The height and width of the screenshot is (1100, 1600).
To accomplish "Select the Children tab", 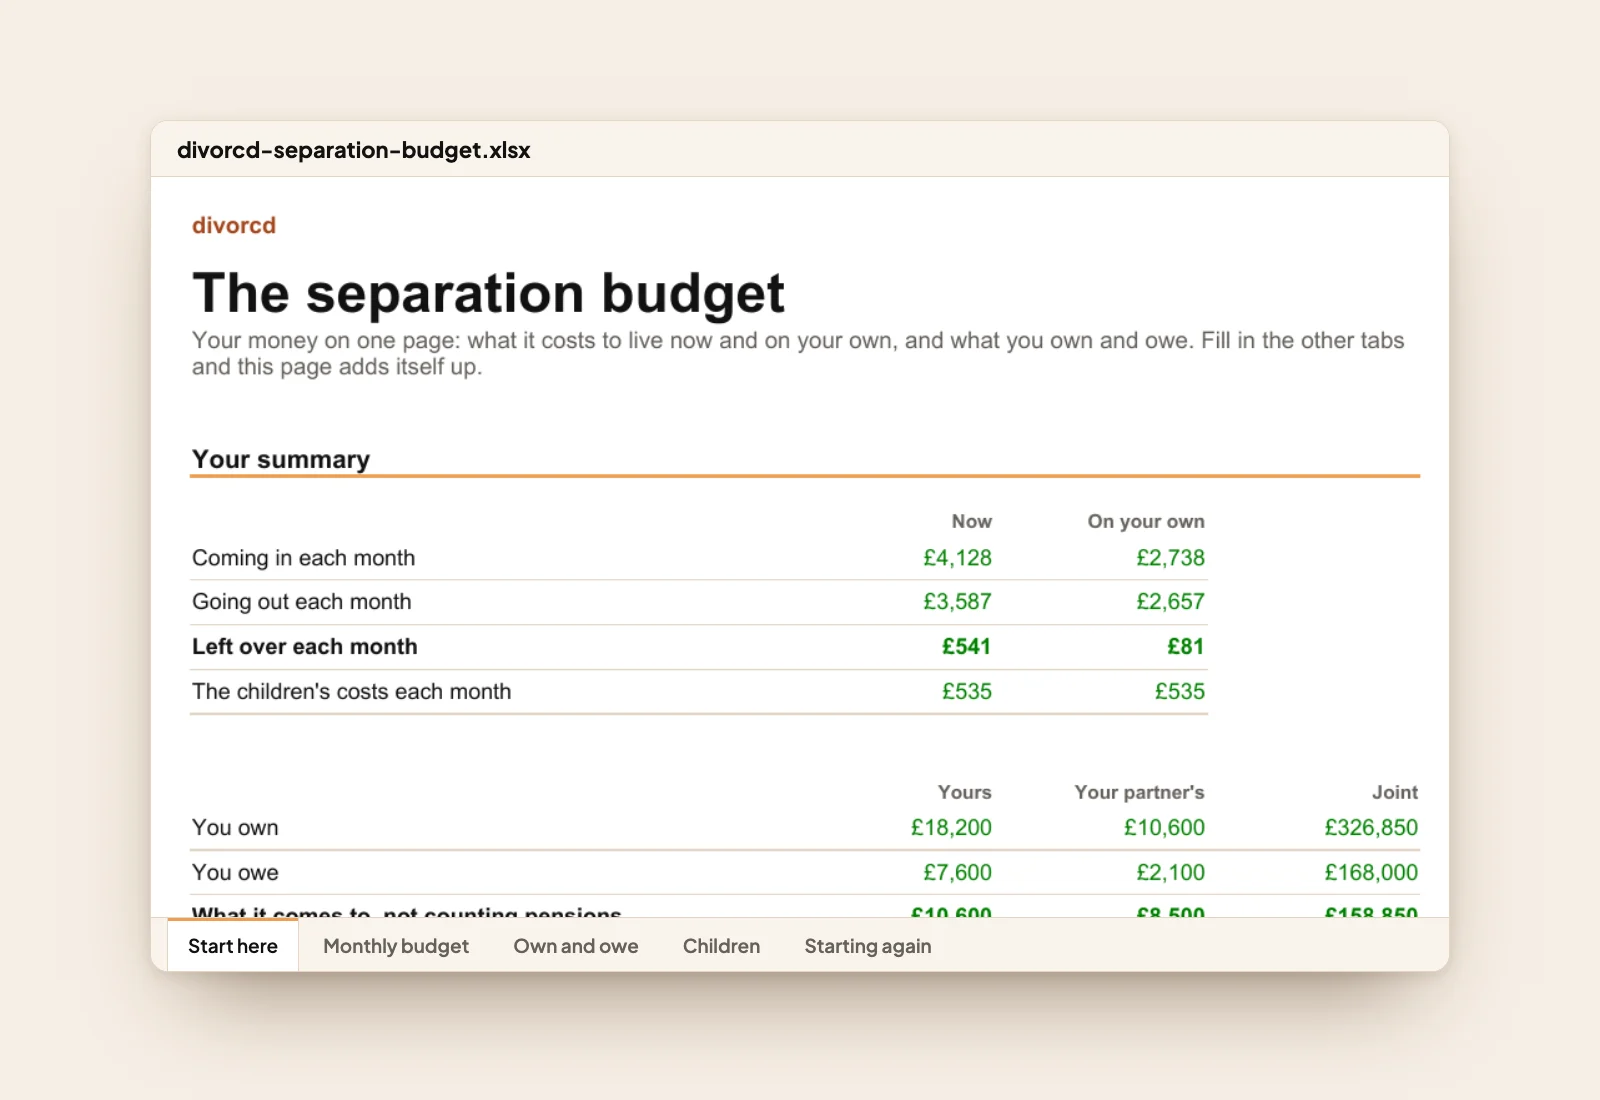I will click(721, 946).
